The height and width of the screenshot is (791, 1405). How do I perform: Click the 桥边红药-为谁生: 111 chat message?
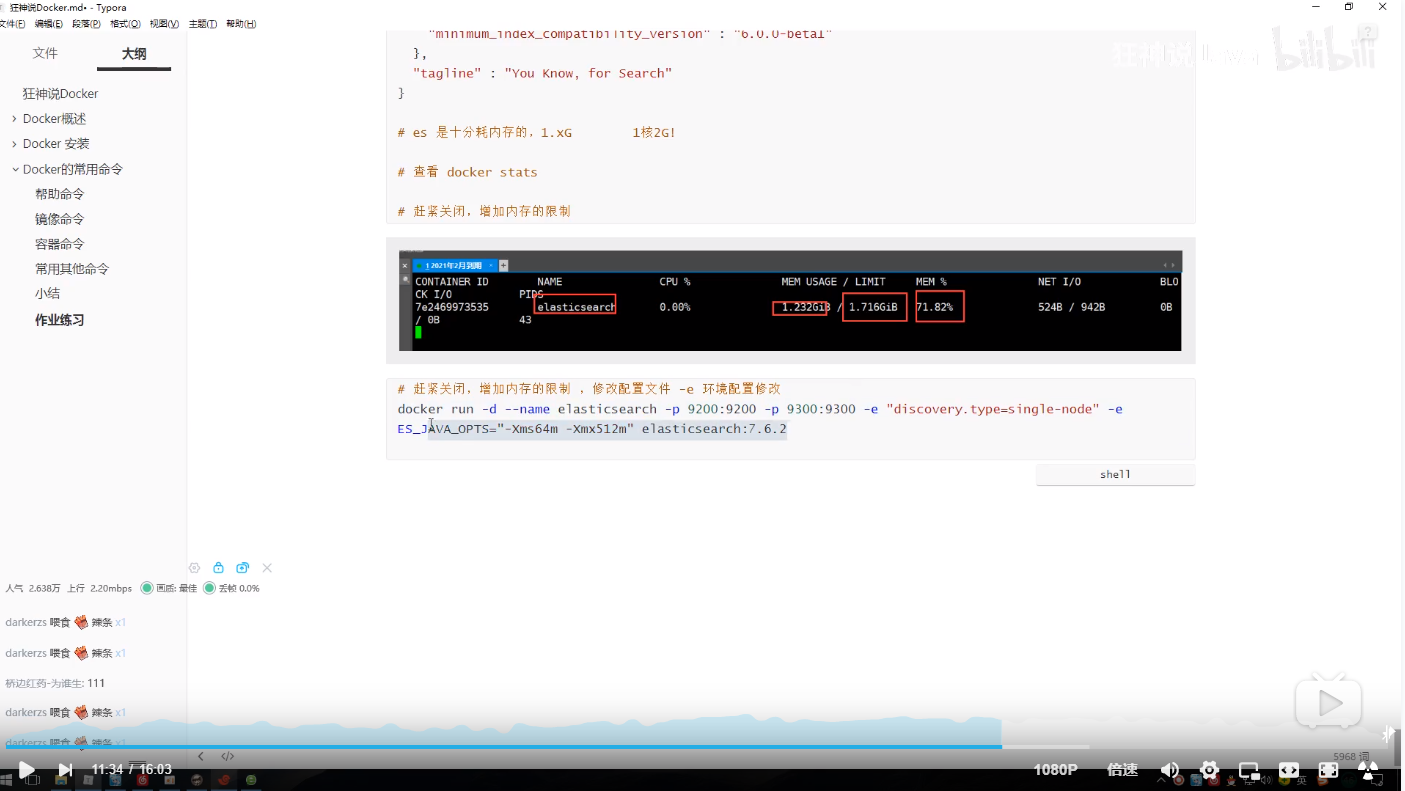pos(55,683)
